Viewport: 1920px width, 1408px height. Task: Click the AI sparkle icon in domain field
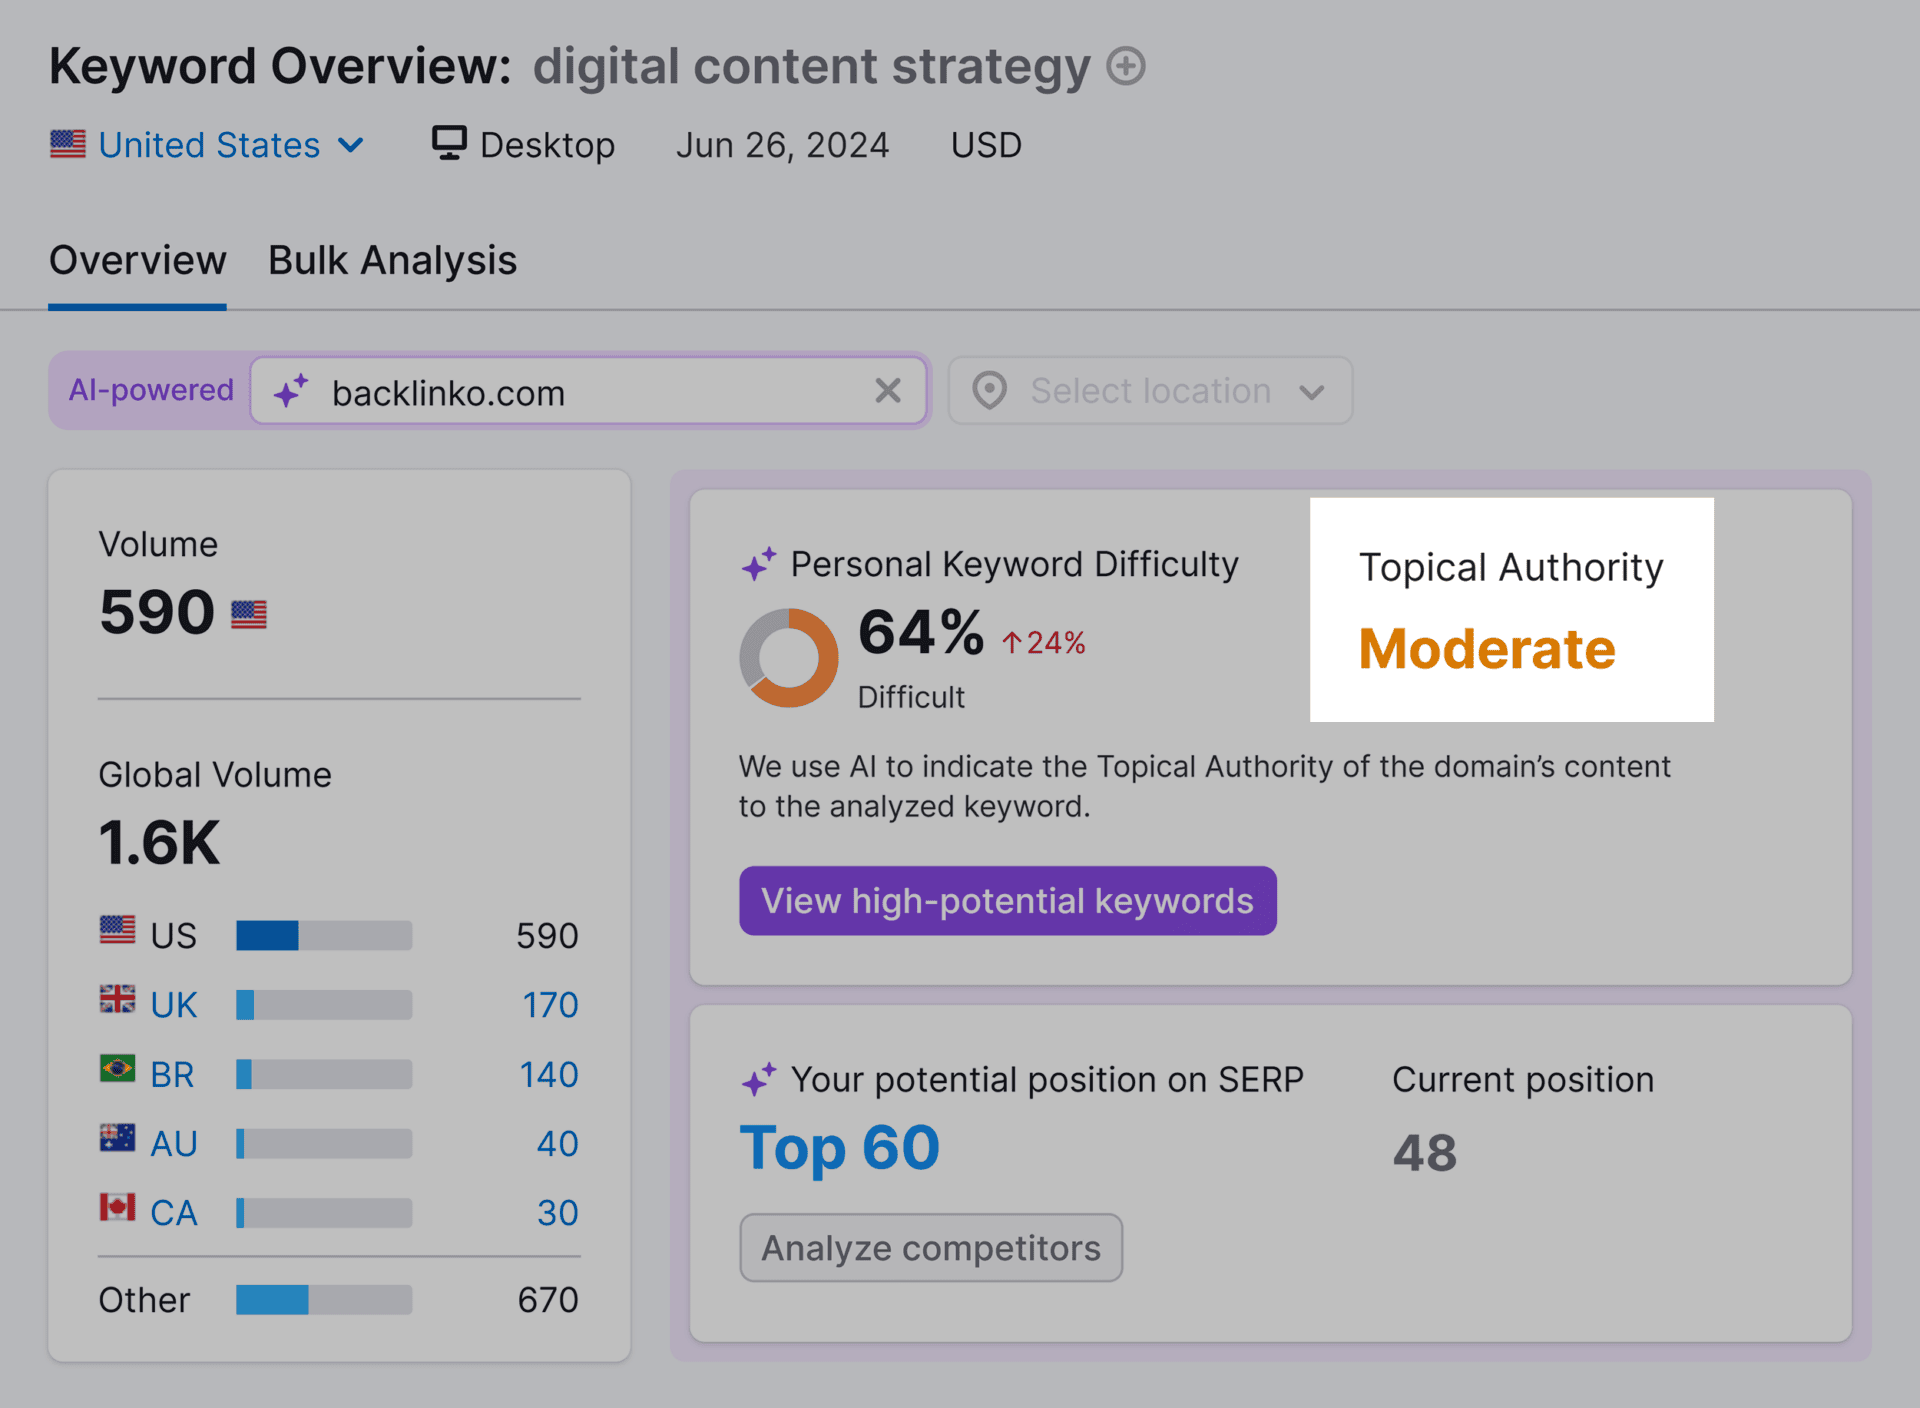[x=291, y=391]
